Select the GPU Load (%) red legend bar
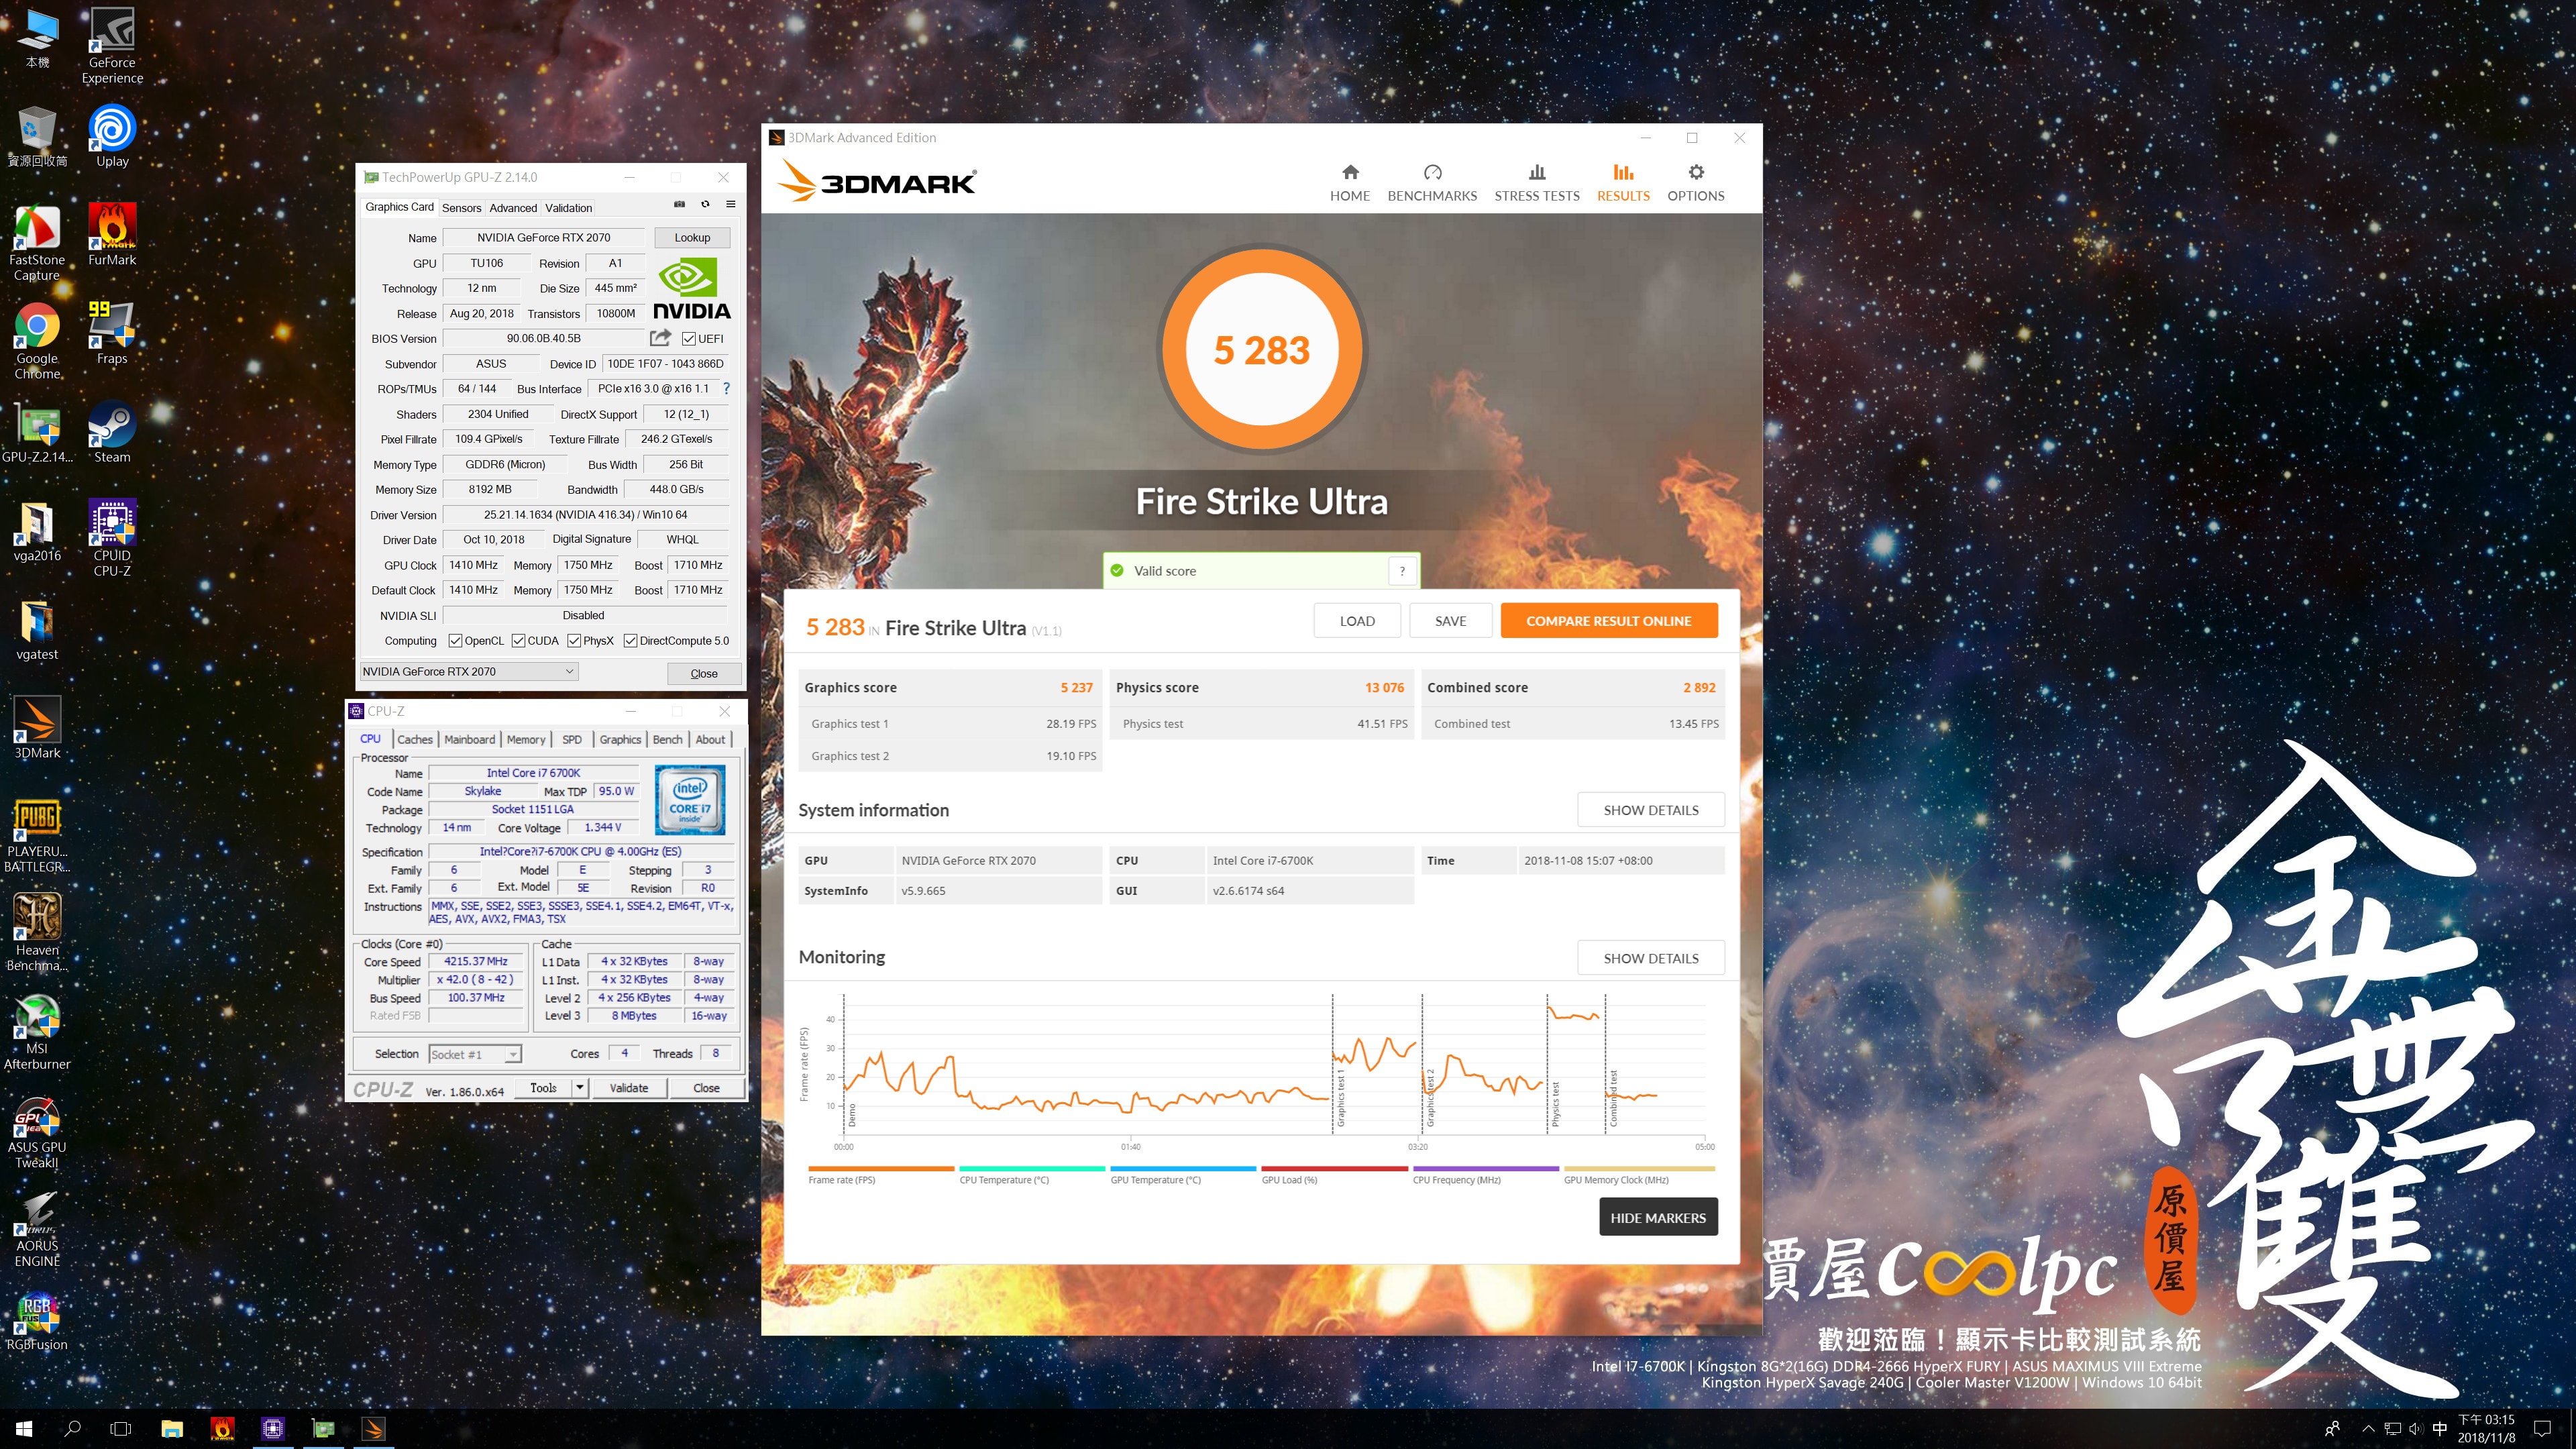The width and height of the screenshot is (2576, 1449). (x=1334, y=1168)
